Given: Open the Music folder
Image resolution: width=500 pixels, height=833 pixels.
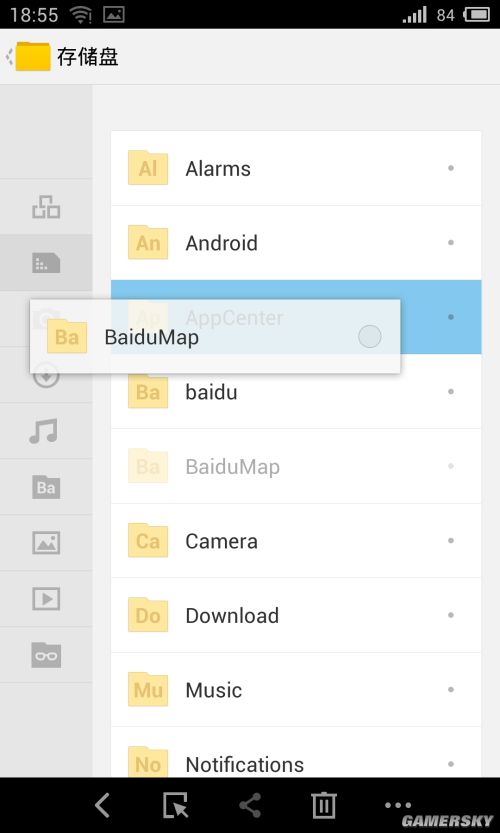Looking at the screenshot, I should click(296, 690).
